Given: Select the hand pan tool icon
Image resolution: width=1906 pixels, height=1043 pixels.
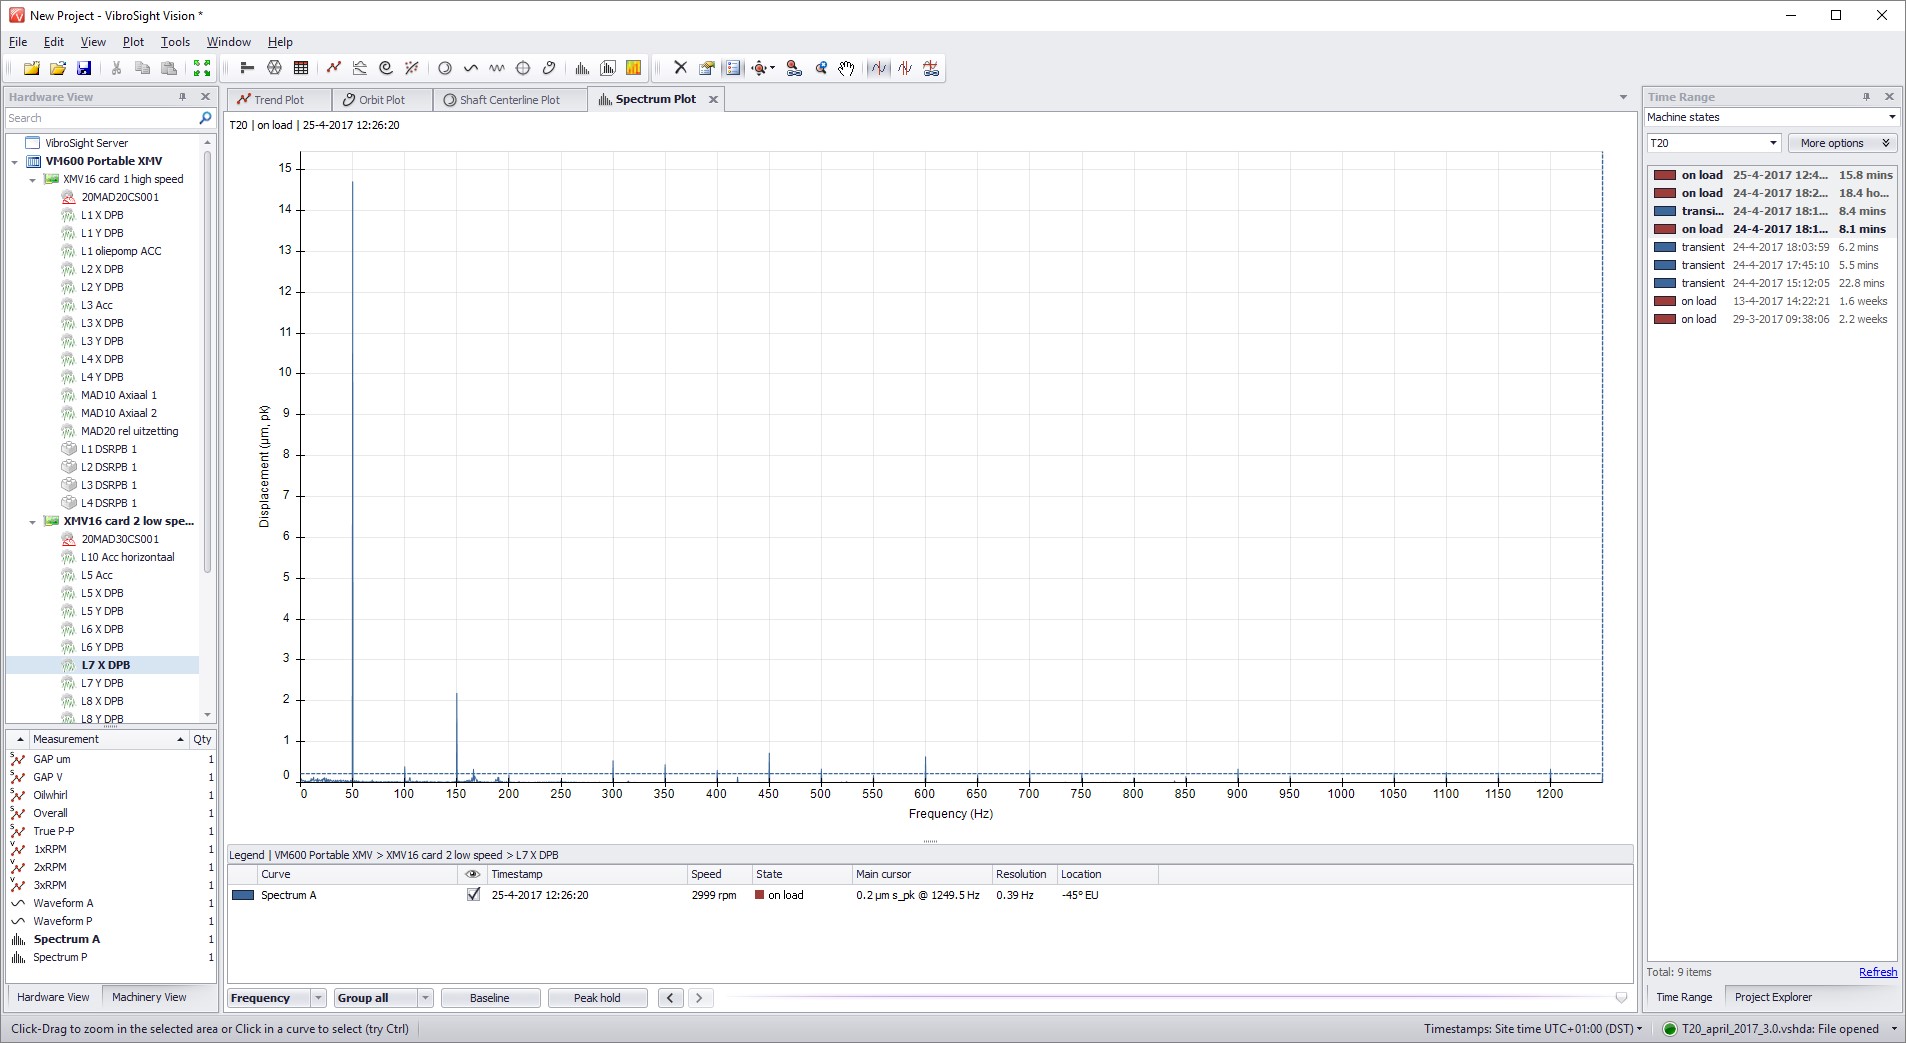Looking at the screenshot, I should click(845, 67).
